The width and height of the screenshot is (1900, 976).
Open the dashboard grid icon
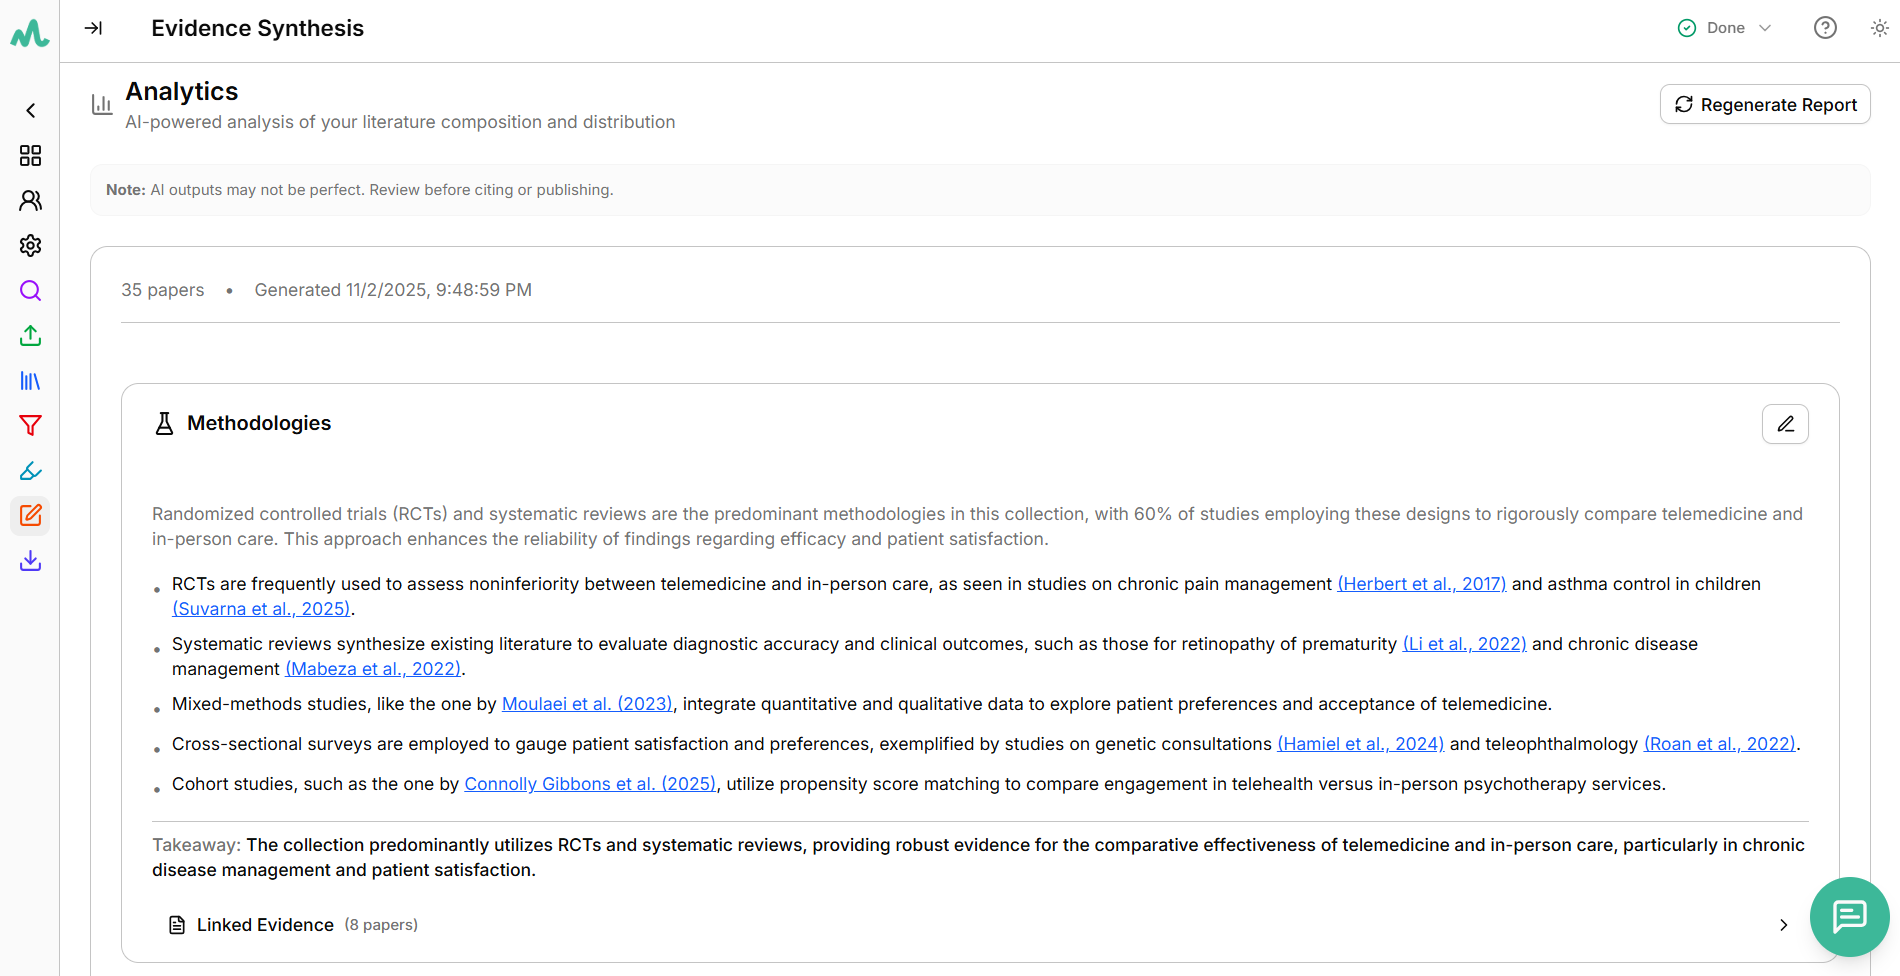(x=30, y=156)
